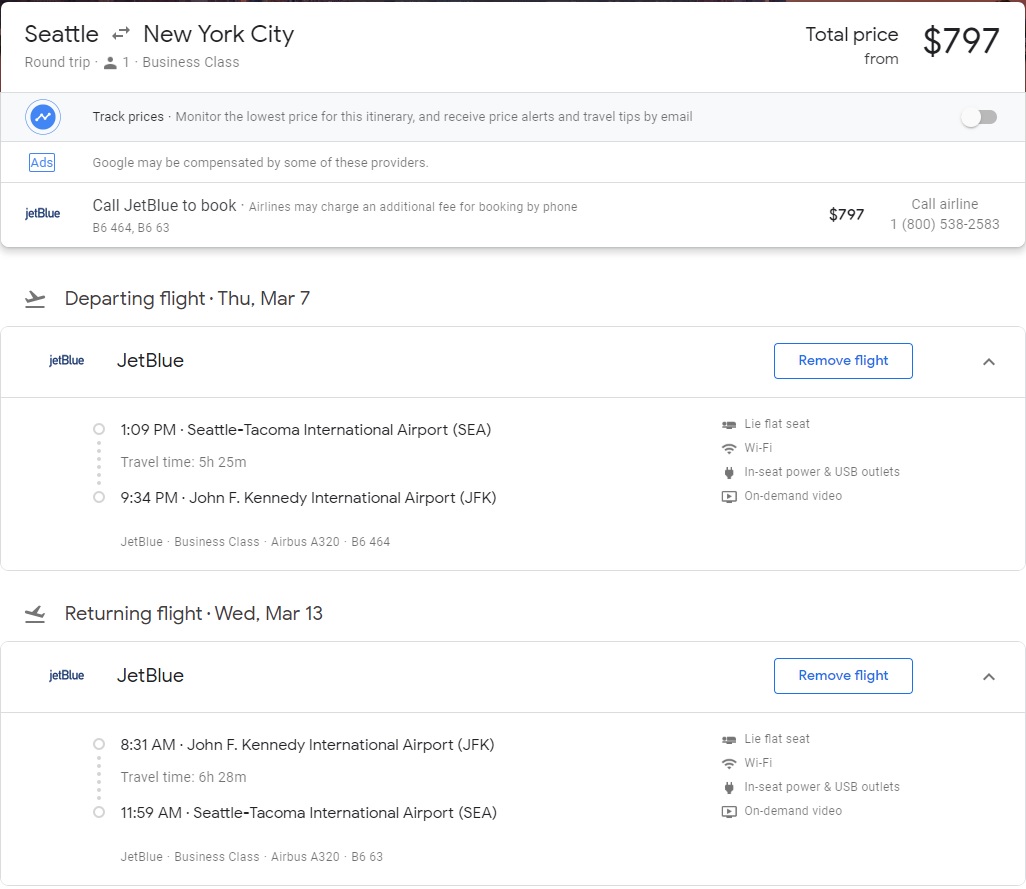
Task: Click departing flight Wi-Fi icon
Action: pos(729,448)
